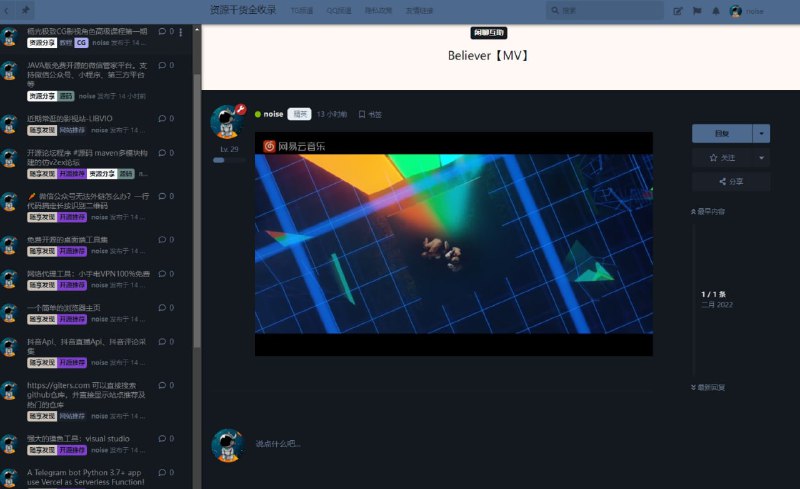Open the maven多模块 forum program discussion
This screenshot has width=800, height=489.
tap(87, 157)
